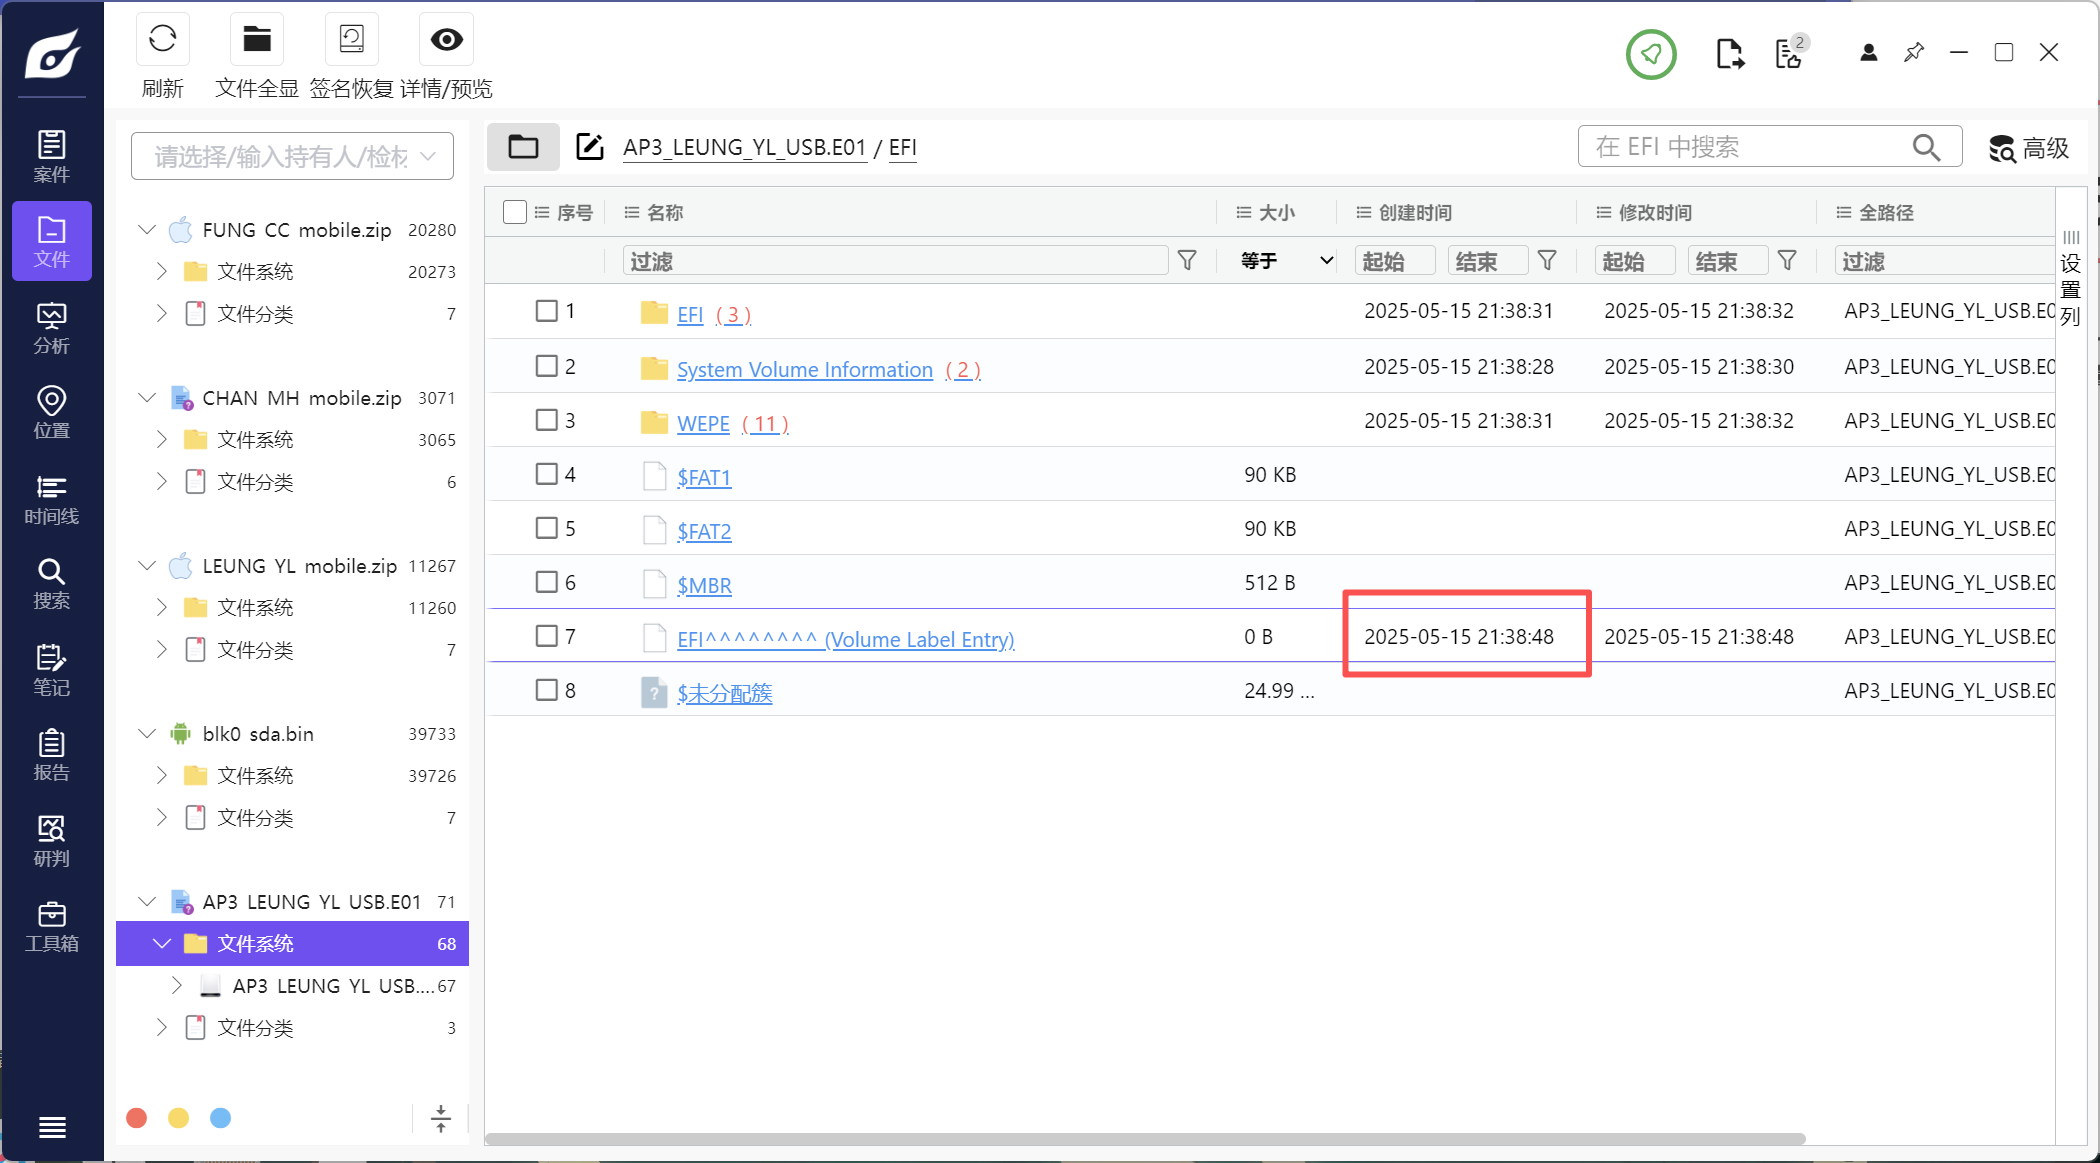
Task: Open the 请选择/输入持有人 holder dropdown
Action: coord(292,156)
